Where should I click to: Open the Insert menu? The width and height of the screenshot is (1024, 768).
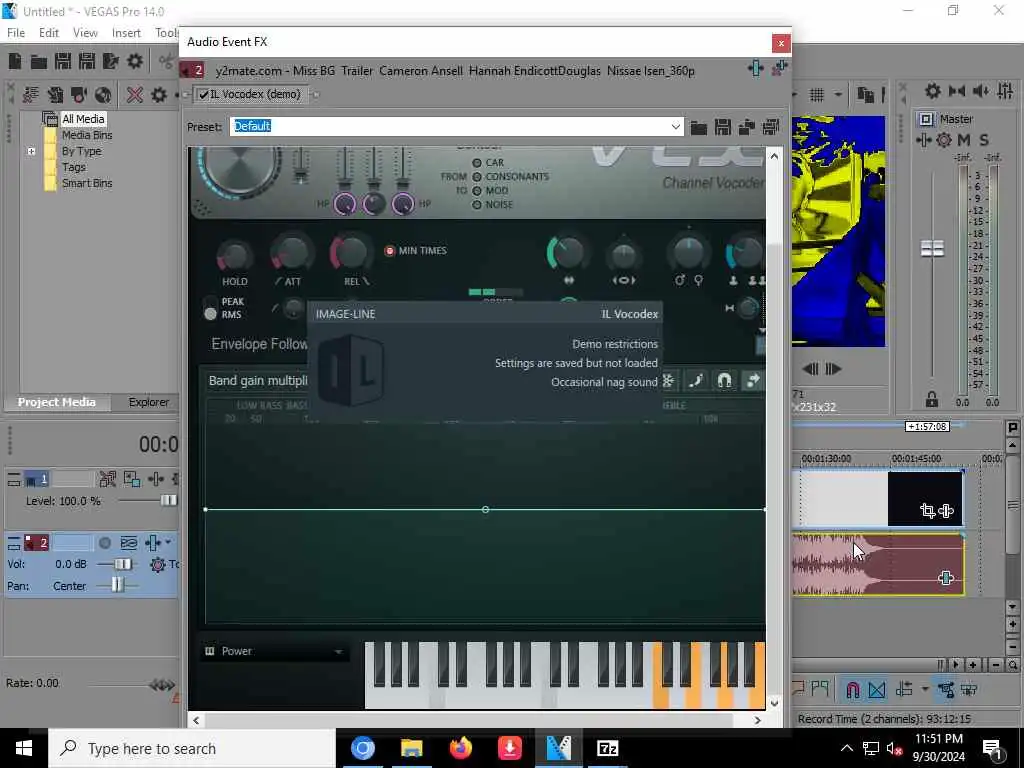pos(126,33)
